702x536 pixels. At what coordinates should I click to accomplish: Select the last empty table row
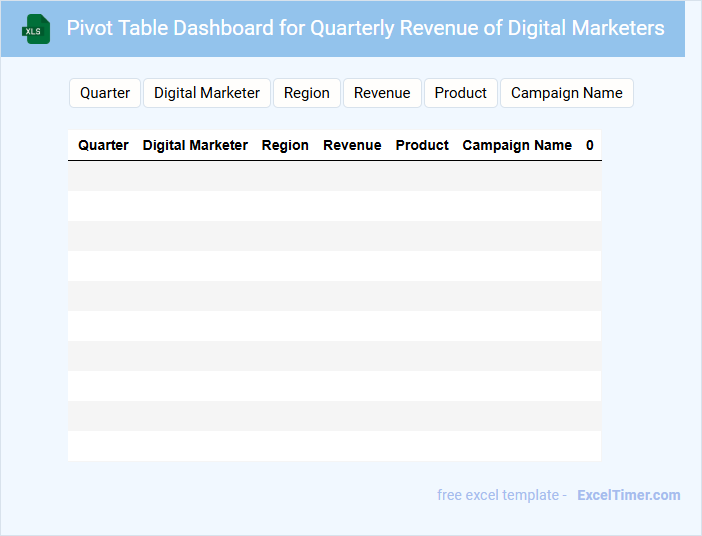pos(334,446)
